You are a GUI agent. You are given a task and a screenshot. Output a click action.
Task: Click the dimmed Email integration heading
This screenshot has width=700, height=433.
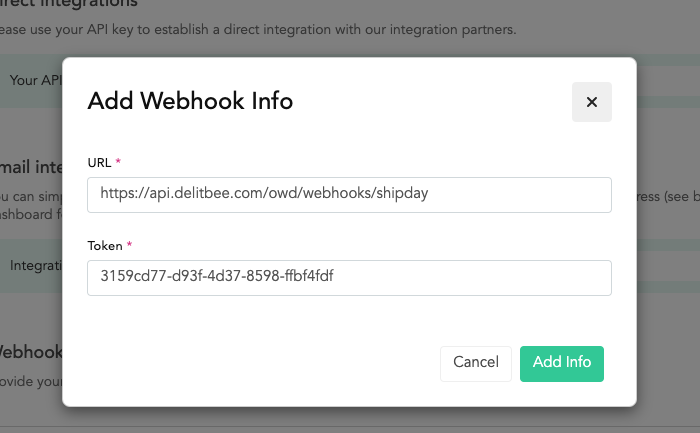click(x=31, y=167)
